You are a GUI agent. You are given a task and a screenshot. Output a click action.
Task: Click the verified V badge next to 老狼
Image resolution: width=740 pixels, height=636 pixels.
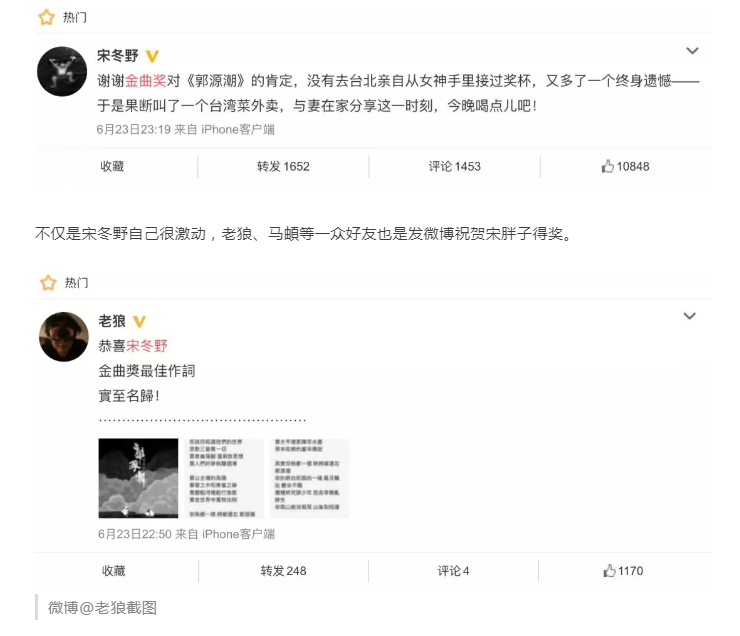(139, 321)
